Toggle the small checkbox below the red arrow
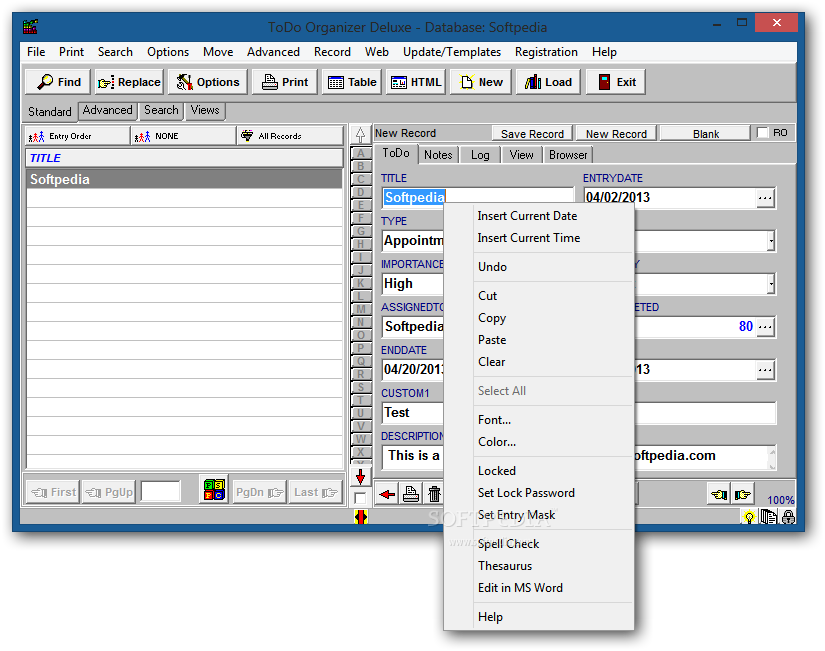Viewport: 825px width, 651px height. tap(360, 497)
